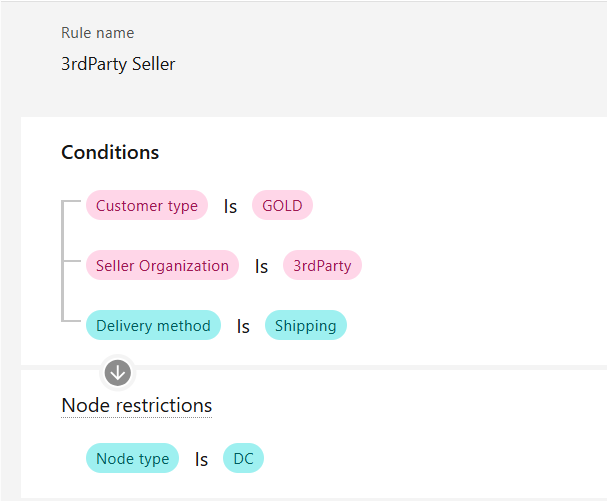Click the '3rdParty Seller' rule name field

click(x=118, y=64)
